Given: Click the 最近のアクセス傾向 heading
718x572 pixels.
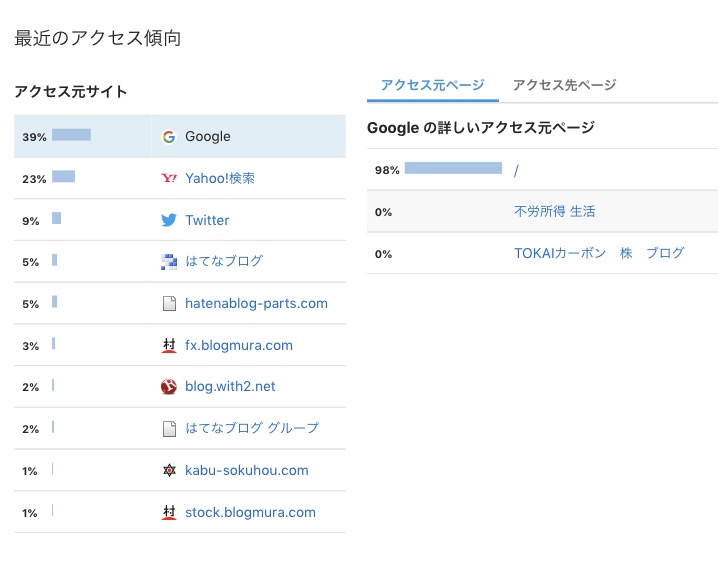Looking at the screenshot, I should 98,38.
